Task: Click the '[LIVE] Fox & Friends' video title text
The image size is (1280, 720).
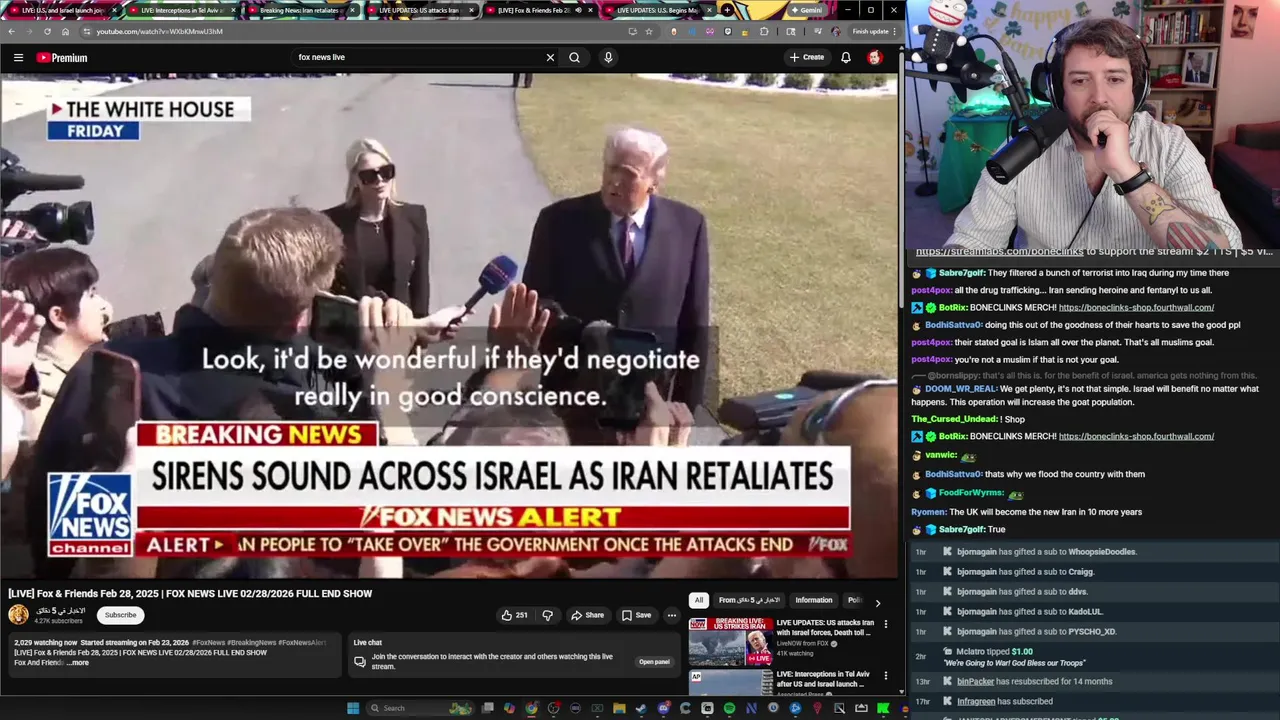Action: pos(190,593)
